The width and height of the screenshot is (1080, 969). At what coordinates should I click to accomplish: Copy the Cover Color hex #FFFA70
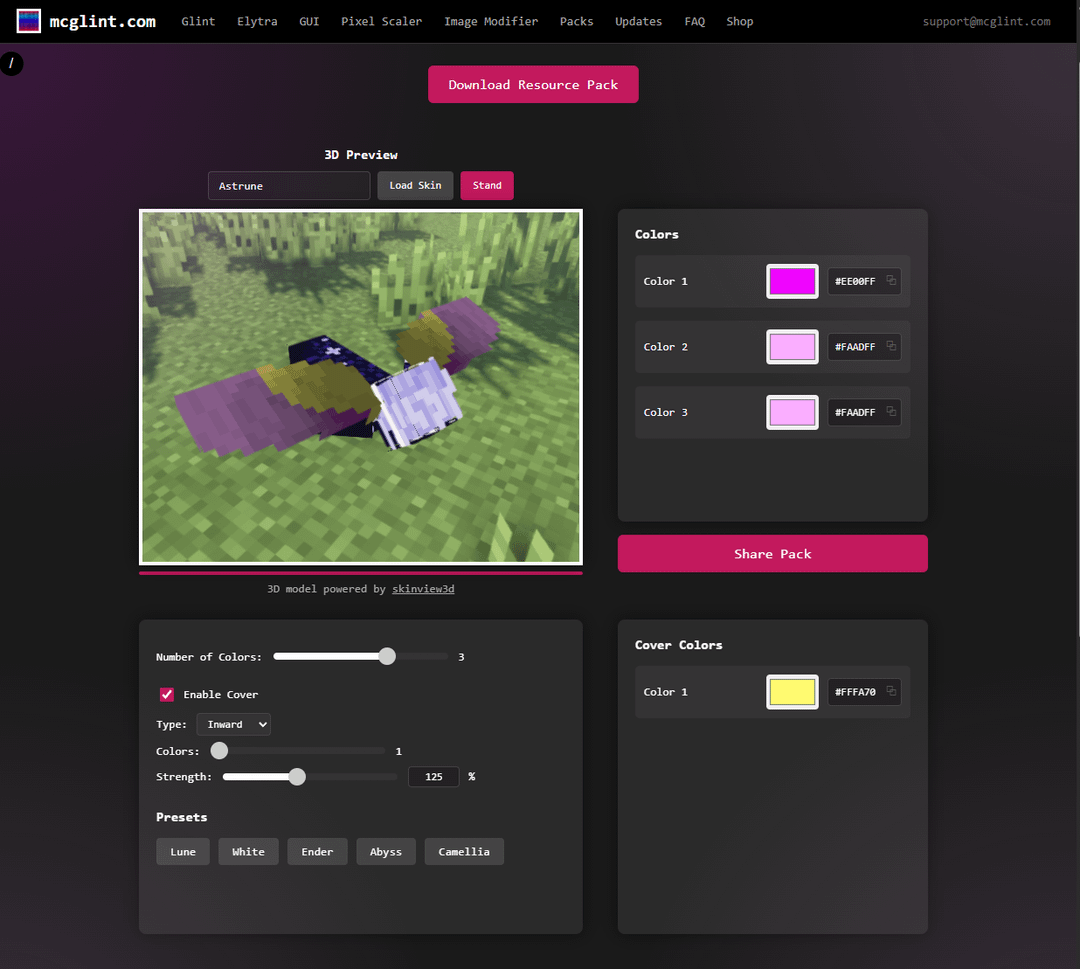coord(890,692)
